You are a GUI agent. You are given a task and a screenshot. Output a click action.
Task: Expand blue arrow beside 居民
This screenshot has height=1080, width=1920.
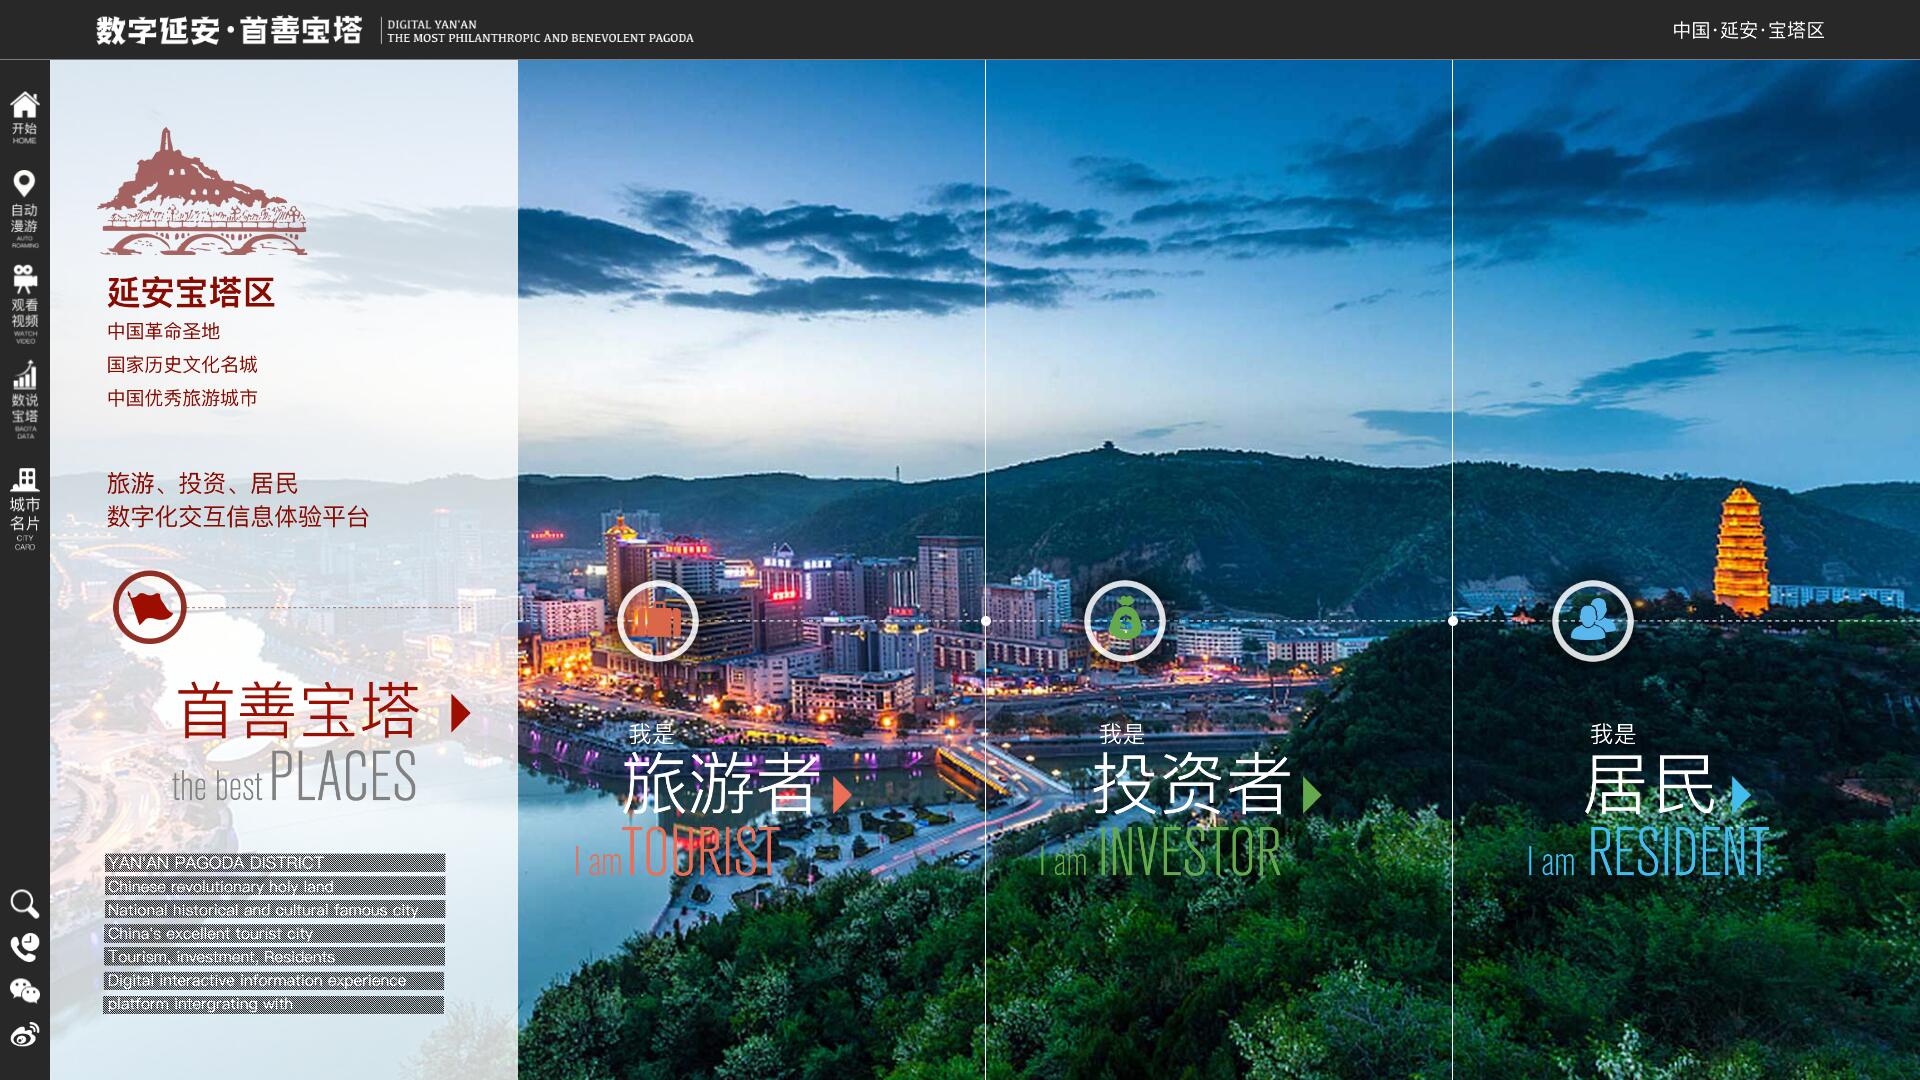pyautogui.click(x=1741, y=795)
